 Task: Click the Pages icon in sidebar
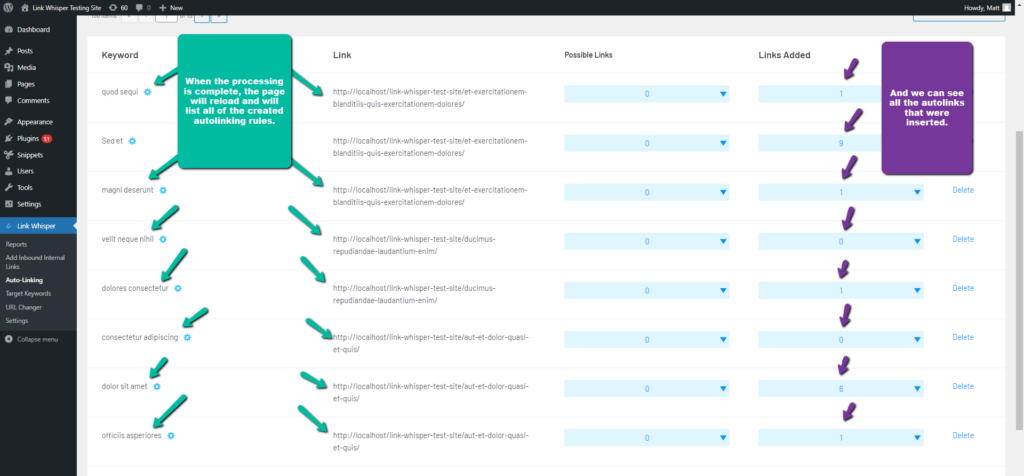pyautogui.click(x=8, y=84)
